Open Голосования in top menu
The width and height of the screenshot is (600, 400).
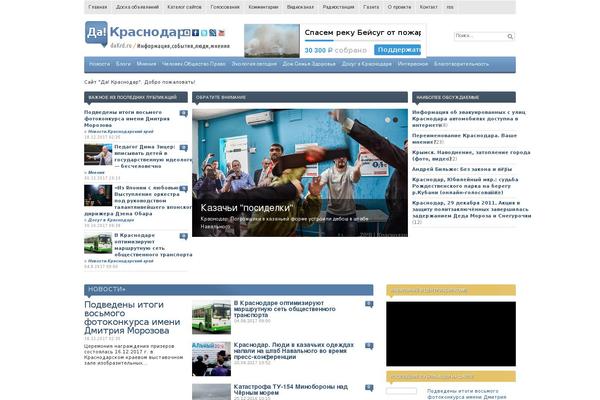click(225, 7)
